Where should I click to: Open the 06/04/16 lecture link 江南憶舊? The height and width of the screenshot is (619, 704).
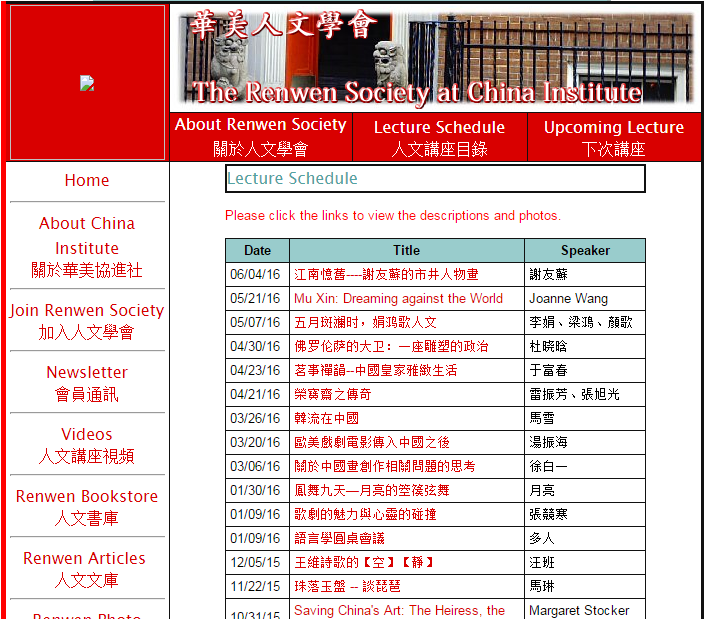point(387,274)
